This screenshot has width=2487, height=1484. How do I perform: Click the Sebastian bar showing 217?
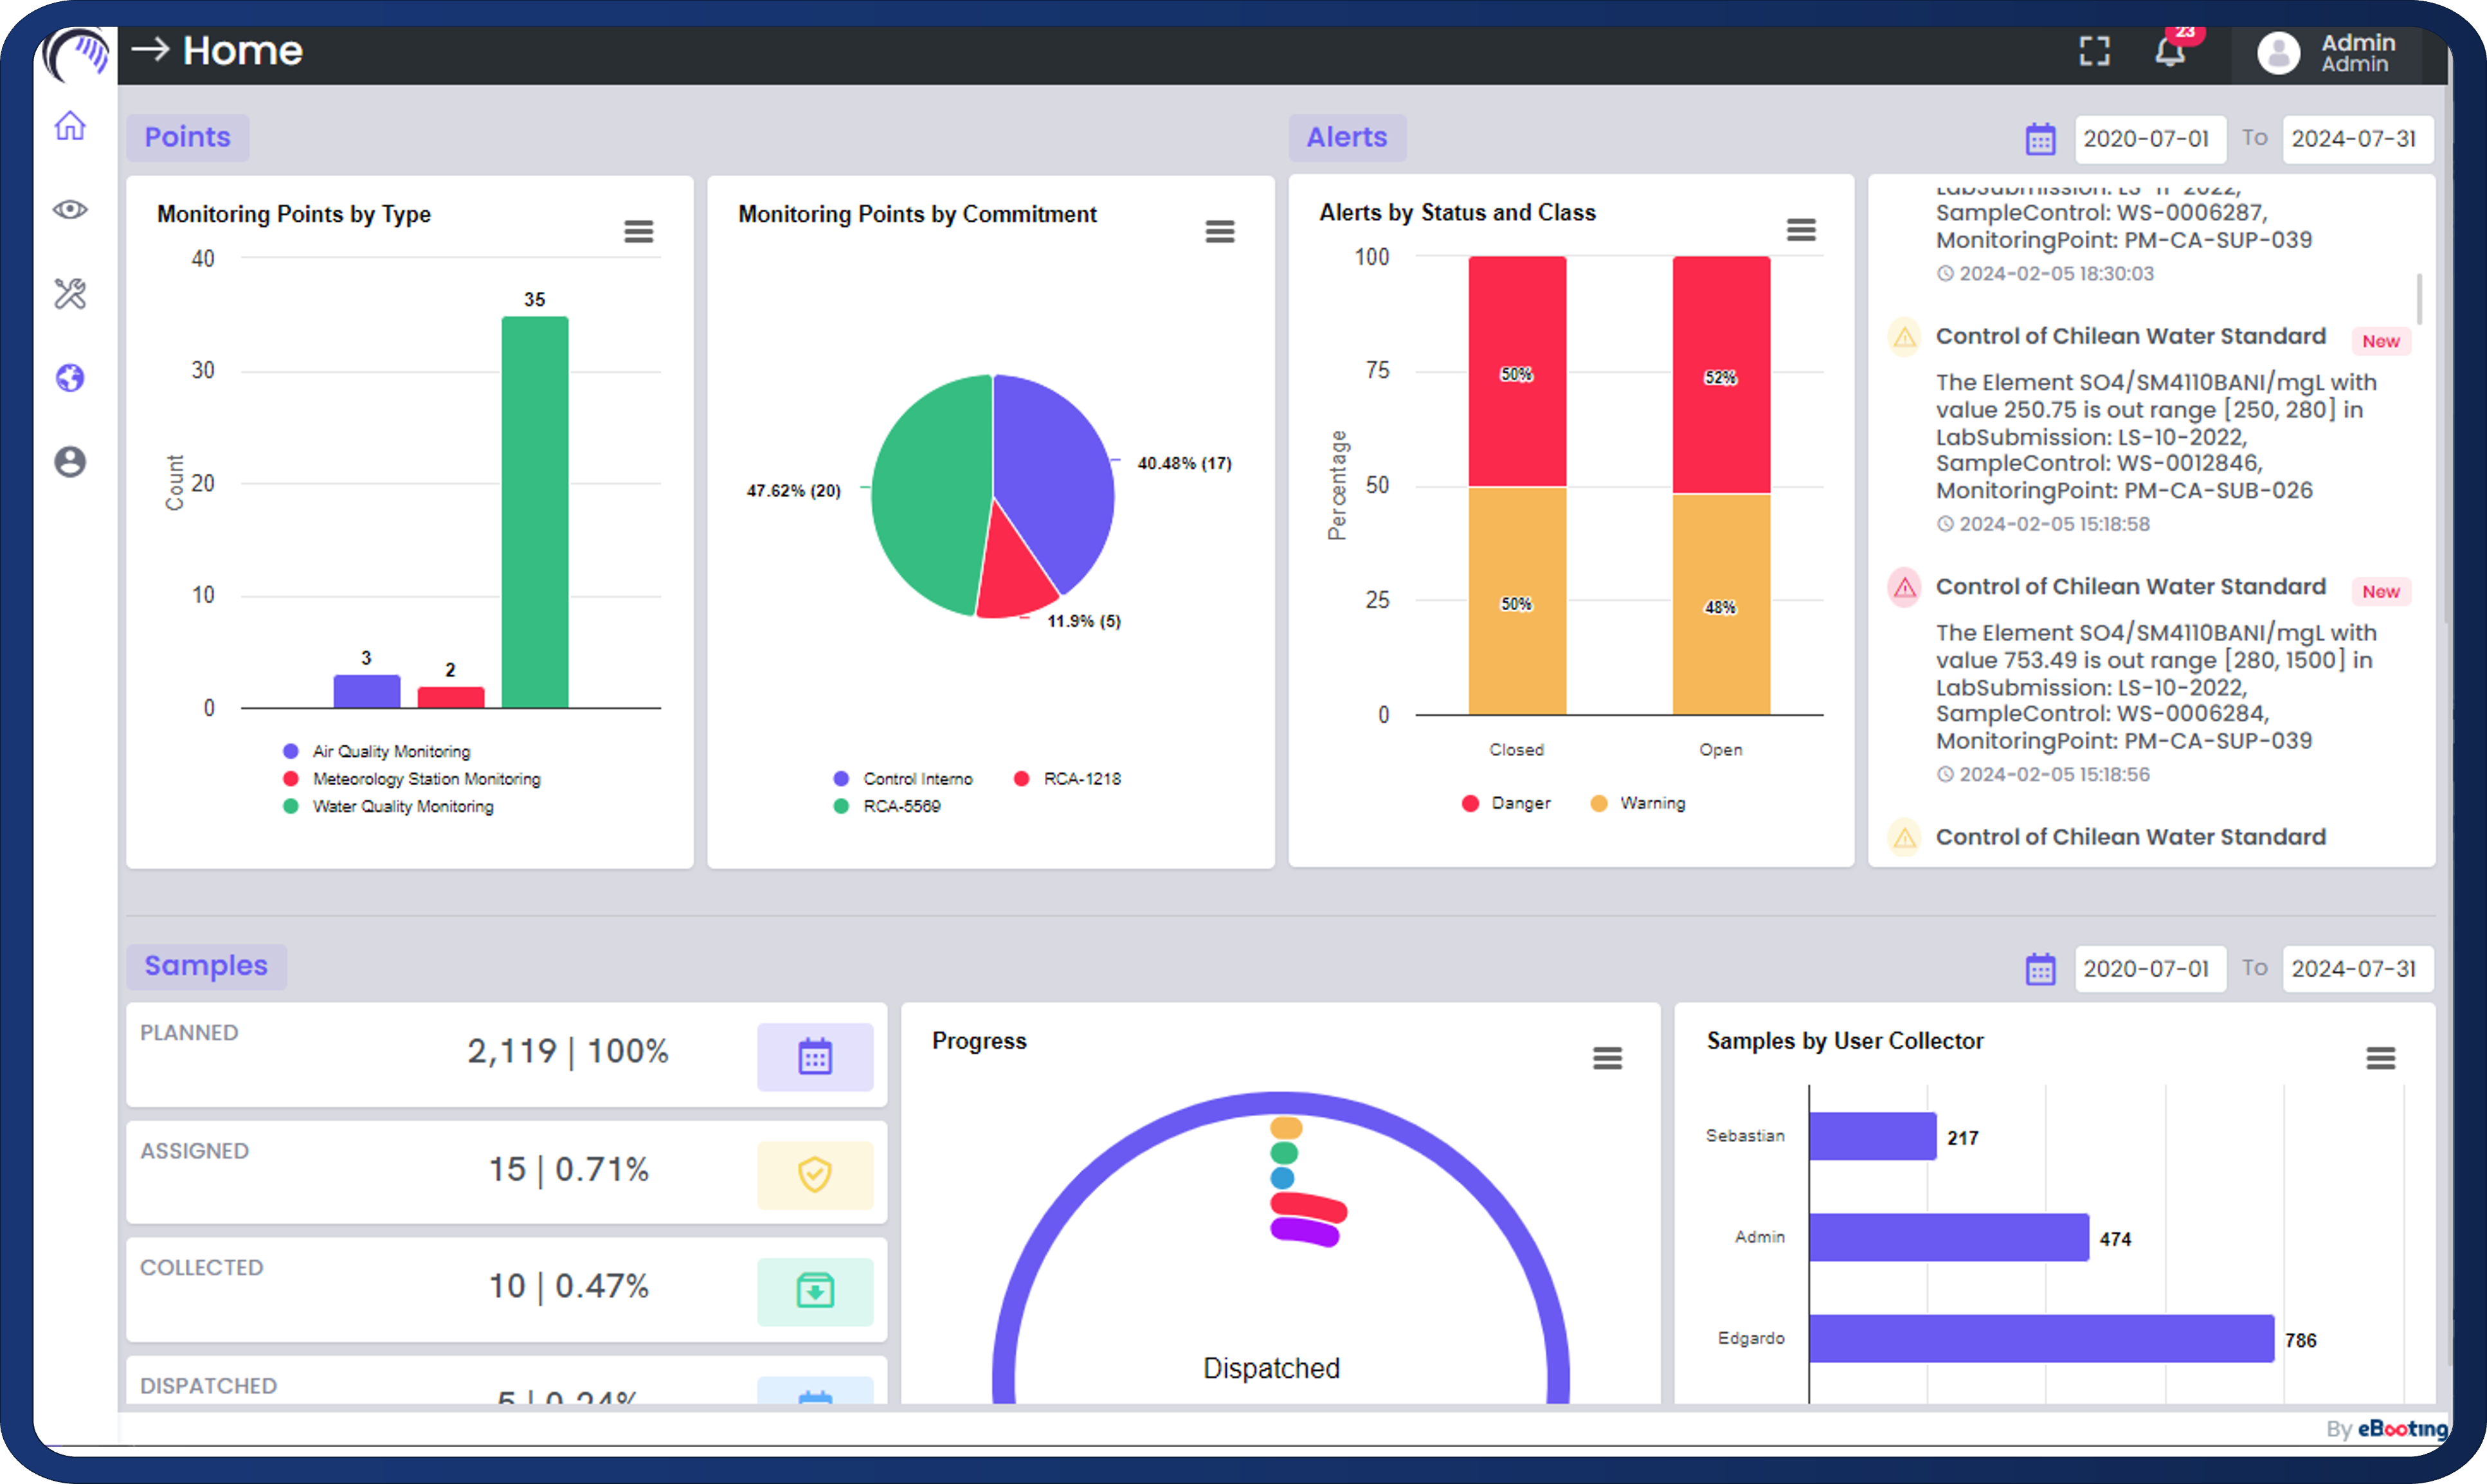click(1872, 1136)
